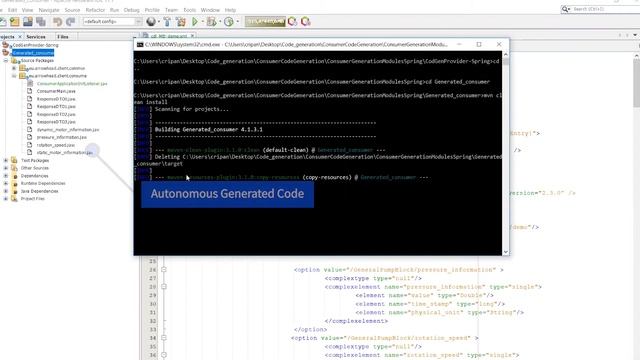Open the arrow next to globe icon
Image resolution: width=640 pixels, height=360 pixels.
click(158, 22)
